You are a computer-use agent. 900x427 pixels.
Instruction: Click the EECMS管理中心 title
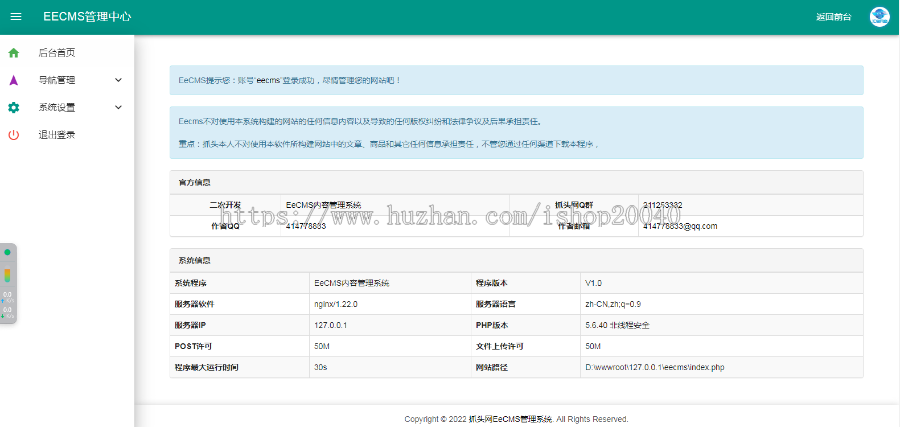tap(87, 17)
